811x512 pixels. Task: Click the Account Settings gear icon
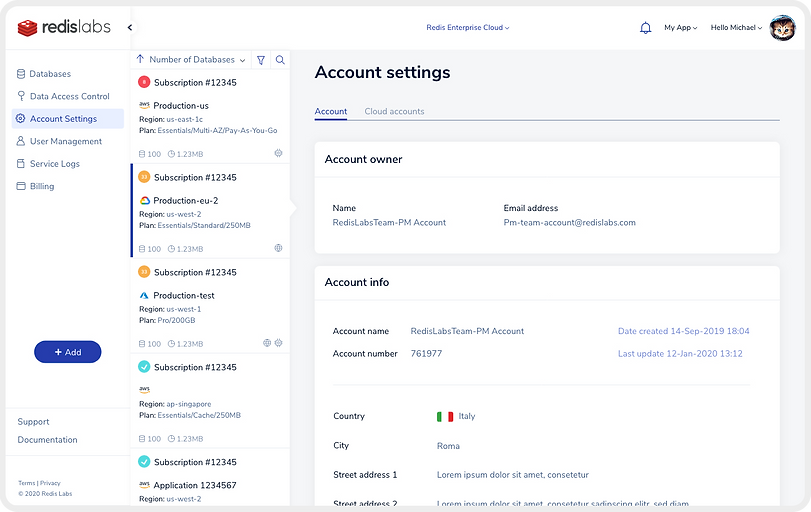point(20,118)
